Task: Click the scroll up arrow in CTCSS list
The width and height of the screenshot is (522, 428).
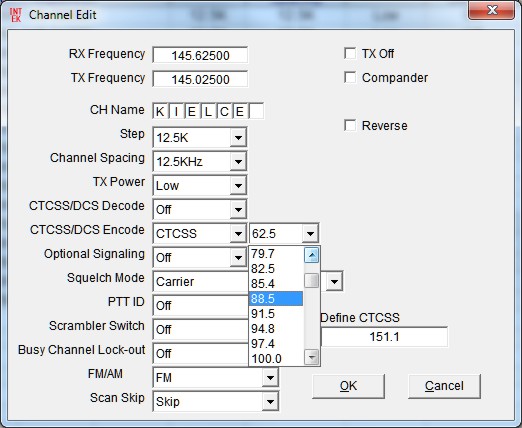Action: point(312,256)
